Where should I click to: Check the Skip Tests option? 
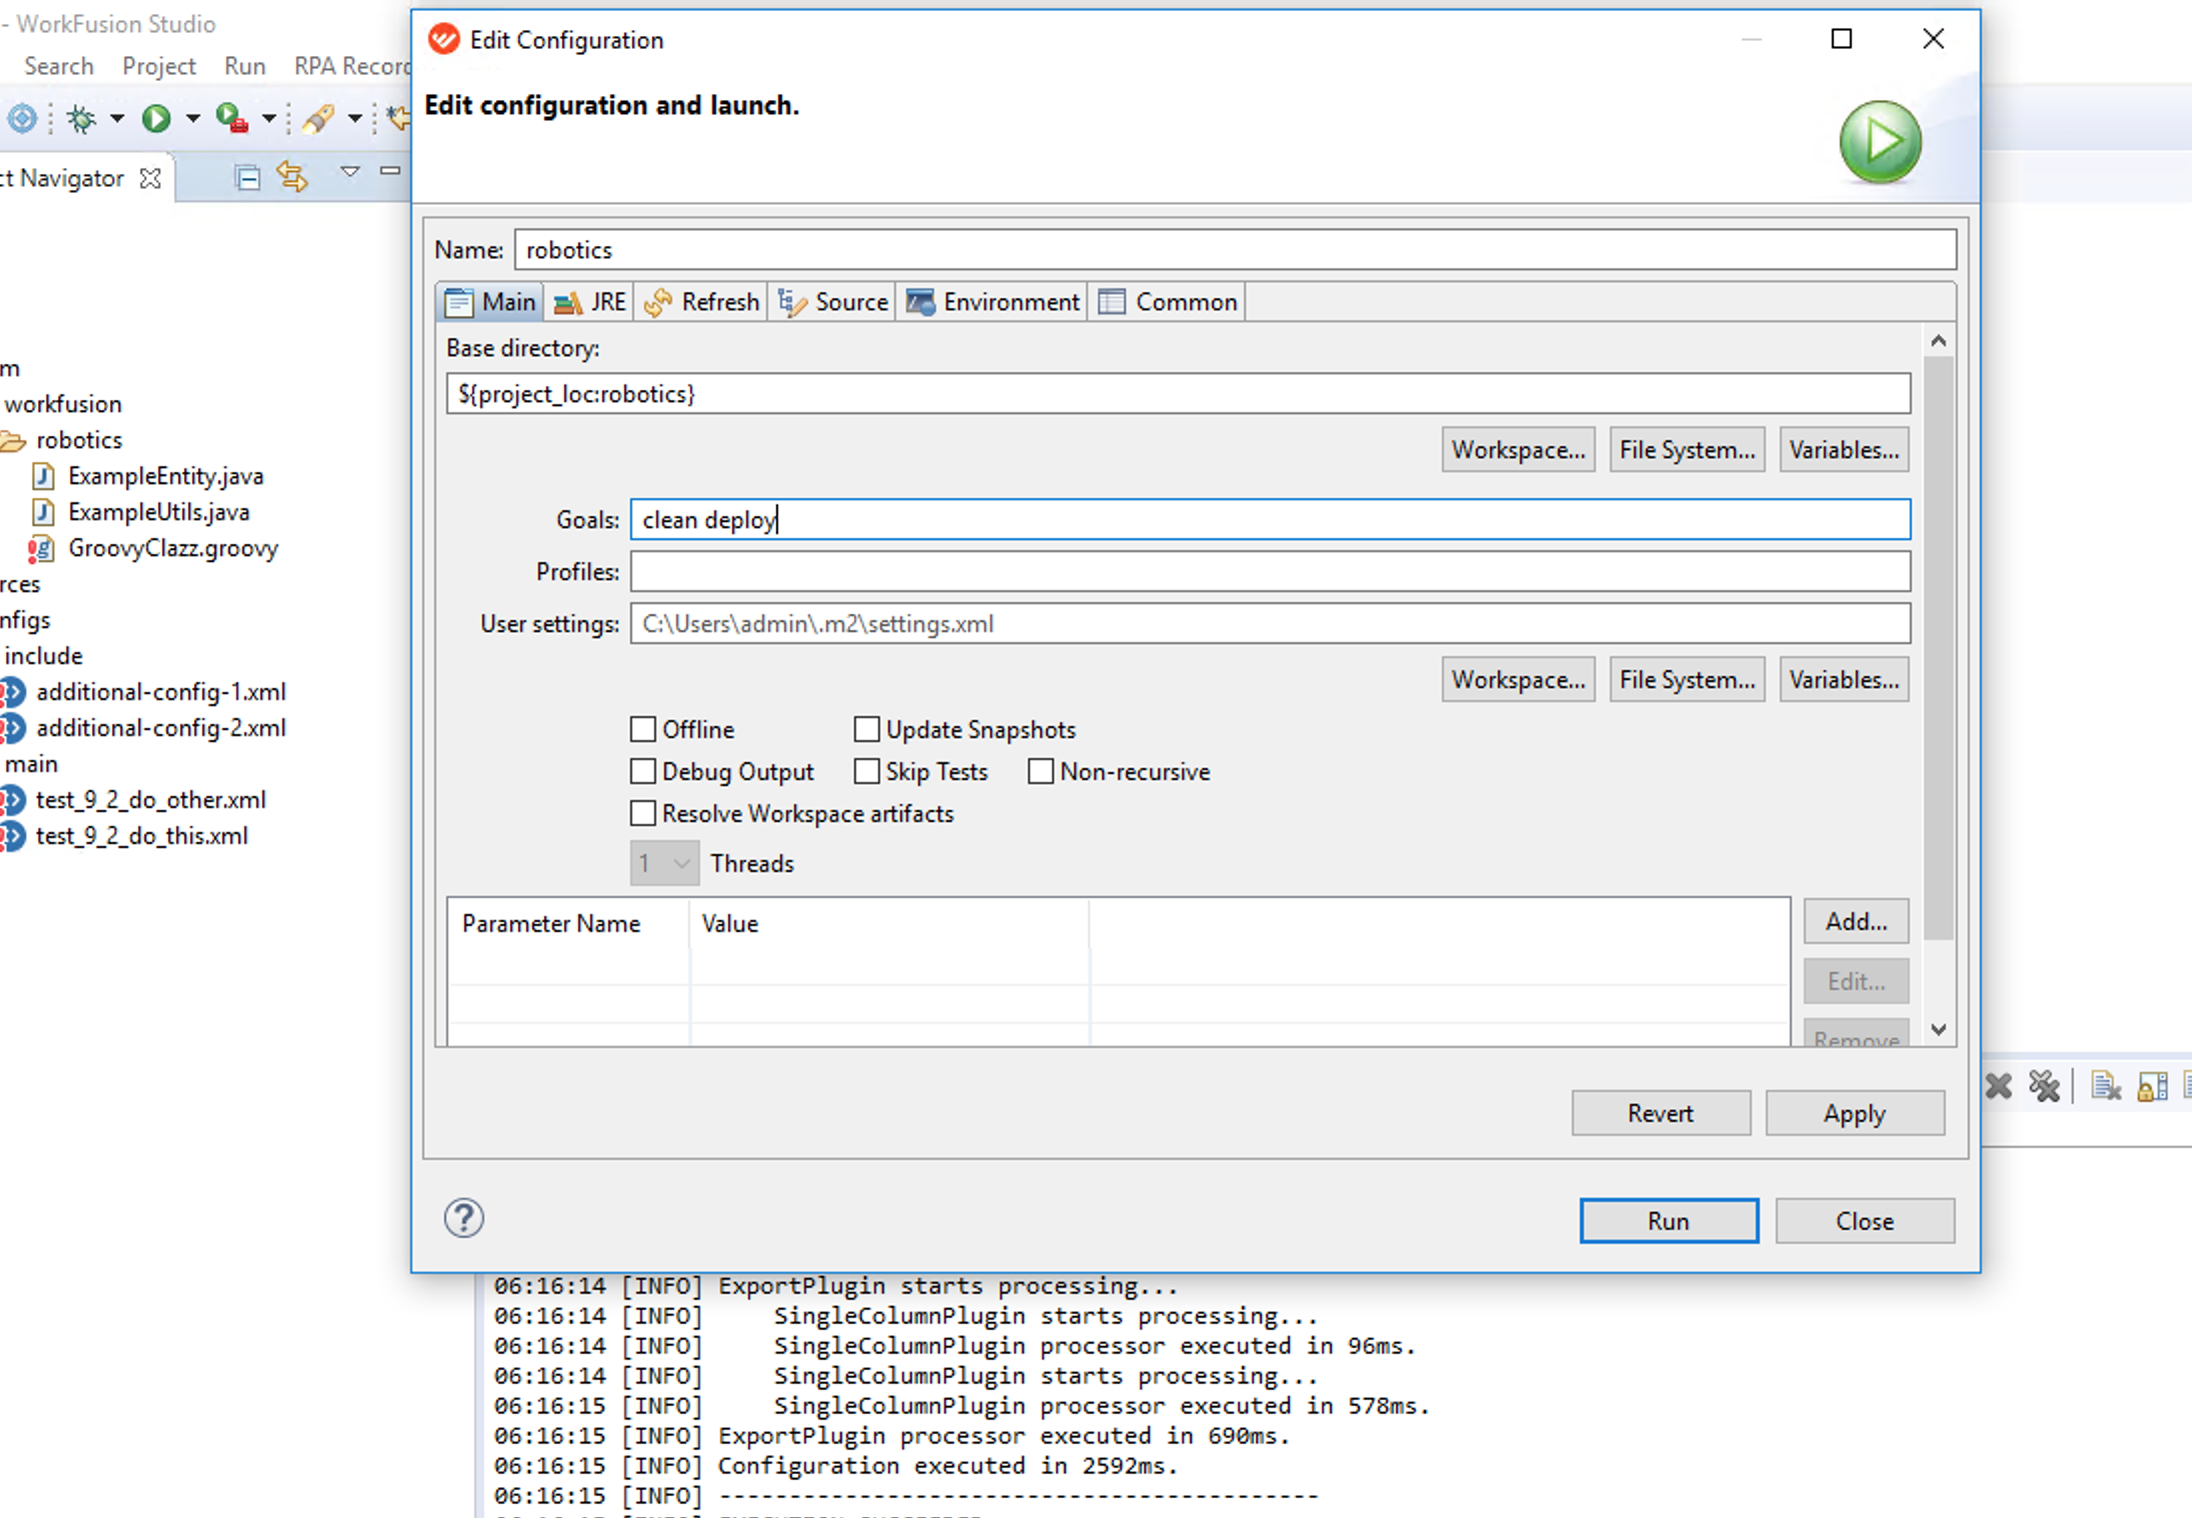click(x=867, y=771)
